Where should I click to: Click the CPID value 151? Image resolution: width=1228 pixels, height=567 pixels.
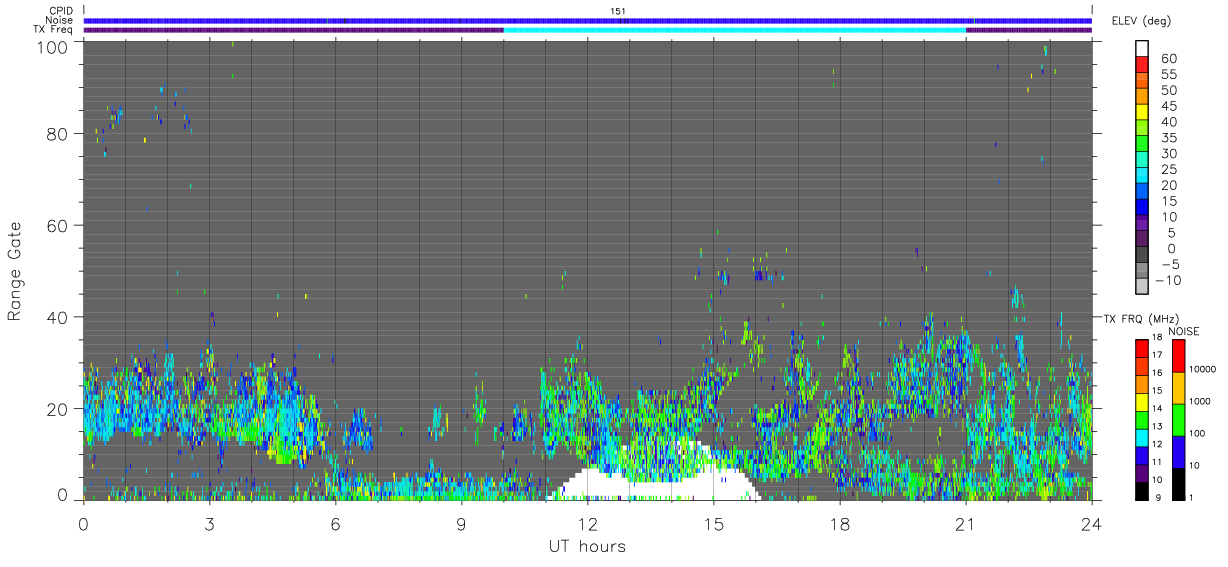coord(618,11)
